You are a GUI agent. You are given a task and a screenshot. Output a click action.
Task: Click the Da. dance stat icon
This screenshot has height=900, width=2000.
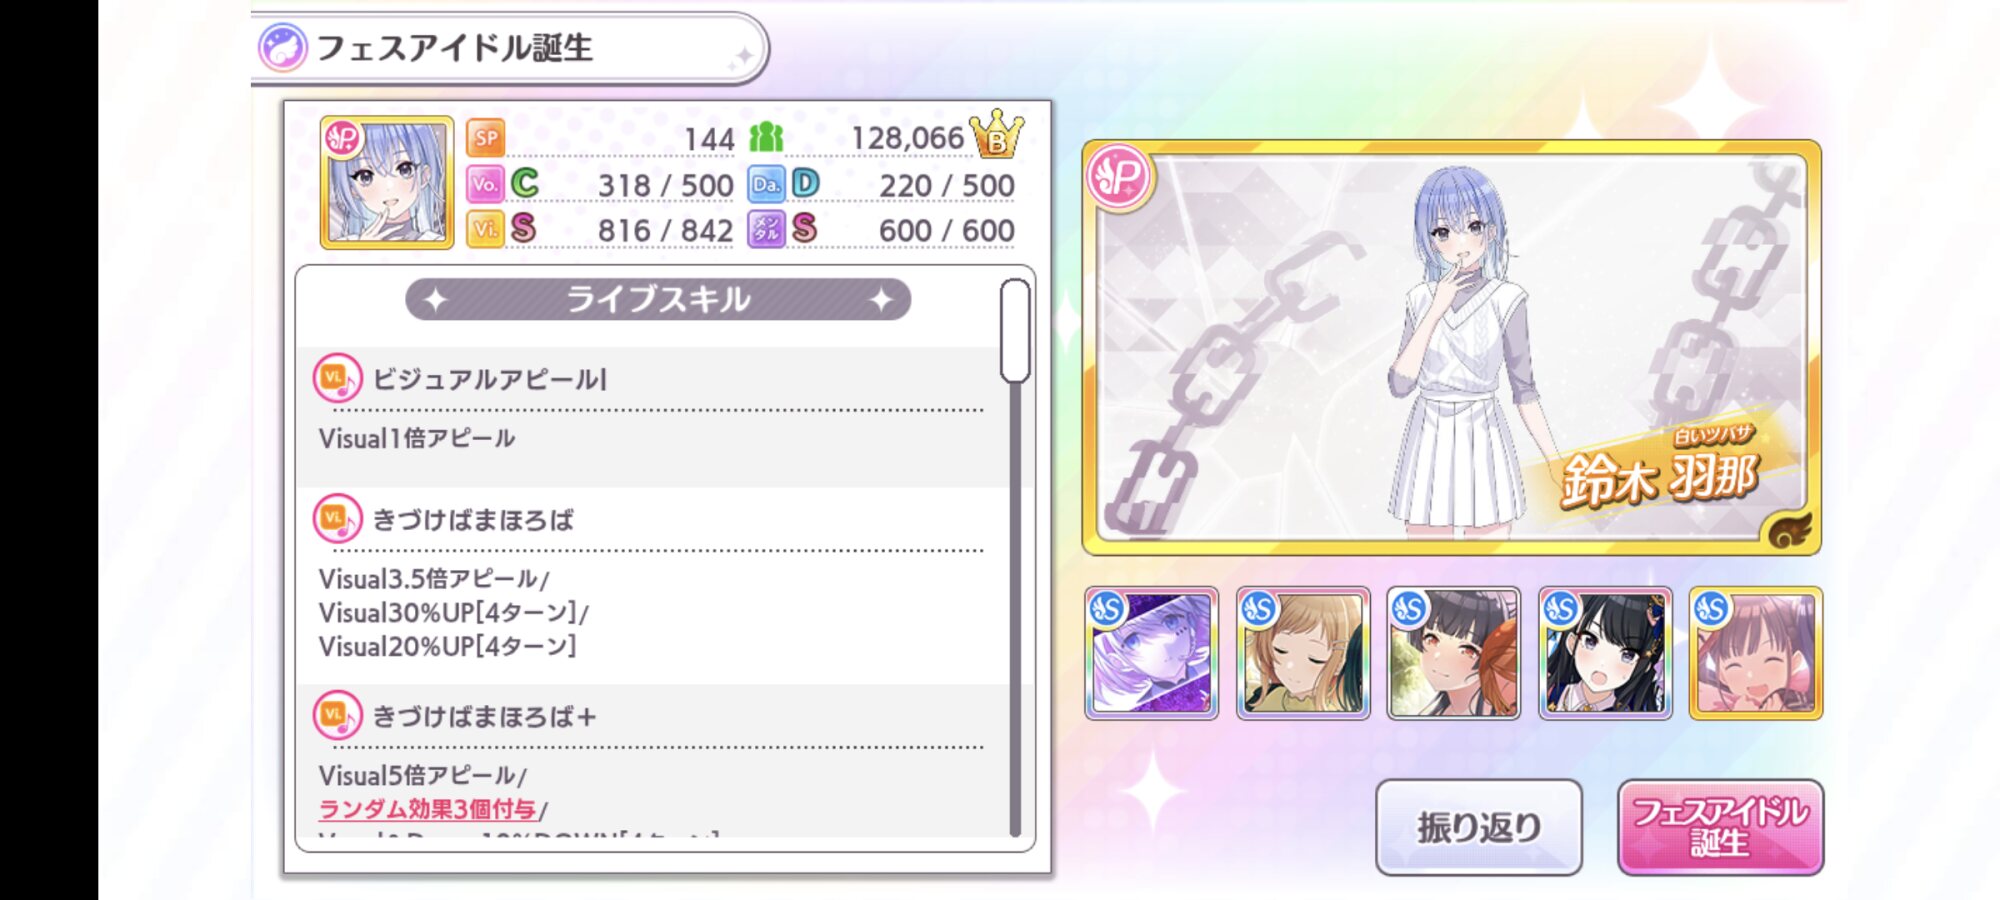point(766,184)
